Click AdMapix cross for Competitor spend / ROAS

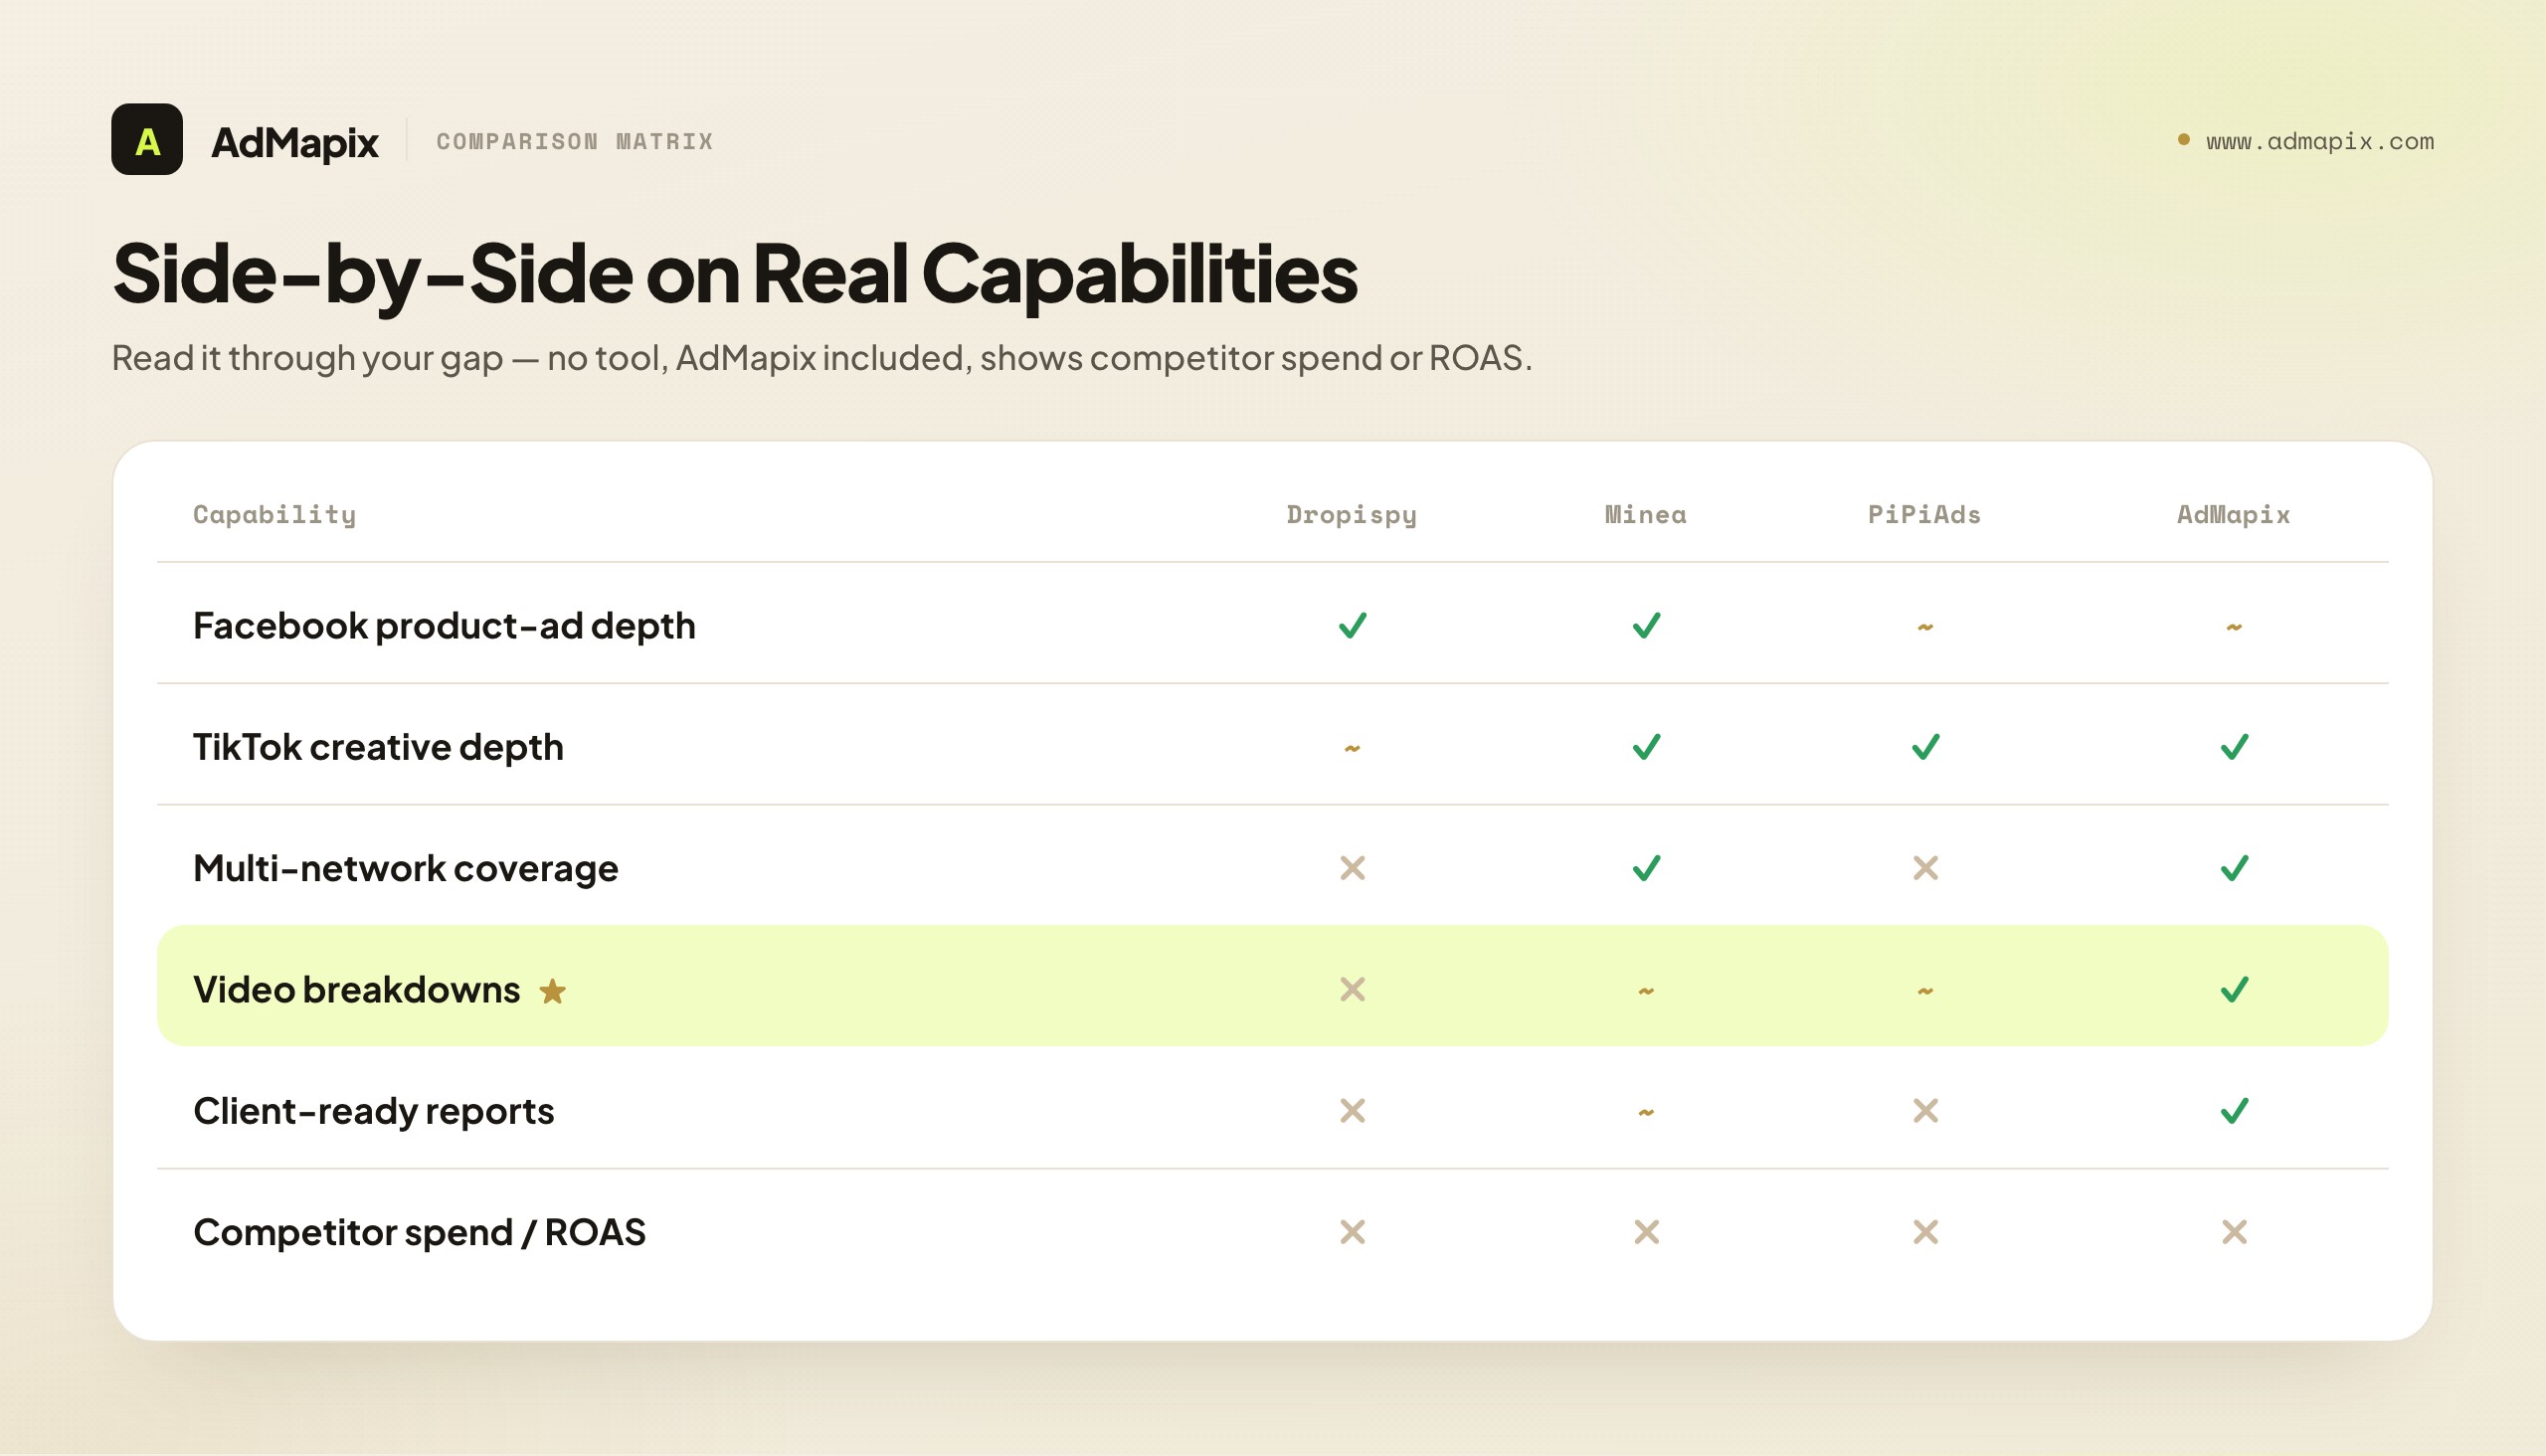point(2234,1232)
